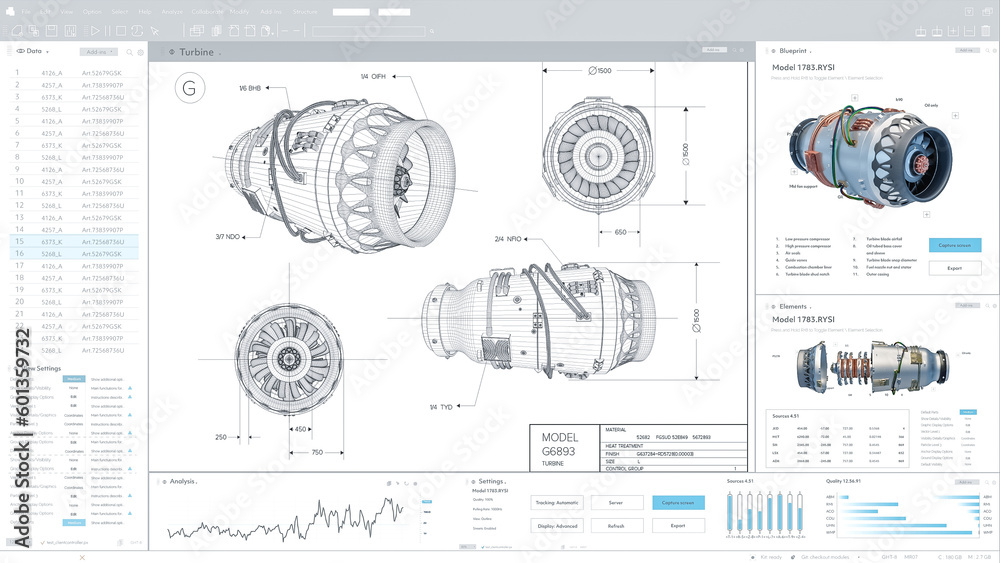Open the File menu
This screenshot has height=563, width=1000.
click(26, 11)
